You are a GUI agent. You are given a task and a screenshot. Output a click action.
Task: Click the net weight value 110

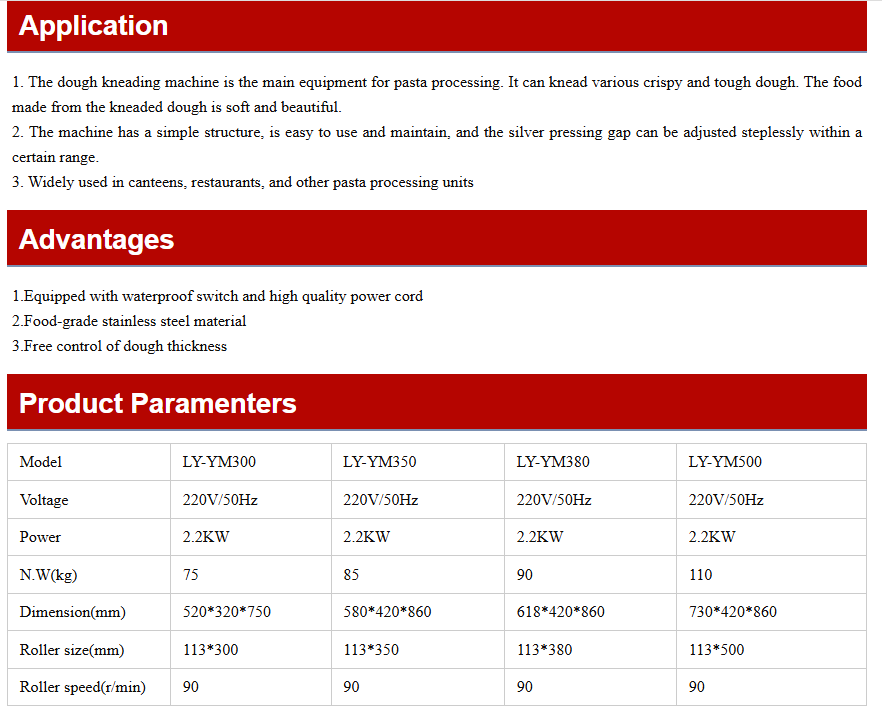(x=701, y=575)
